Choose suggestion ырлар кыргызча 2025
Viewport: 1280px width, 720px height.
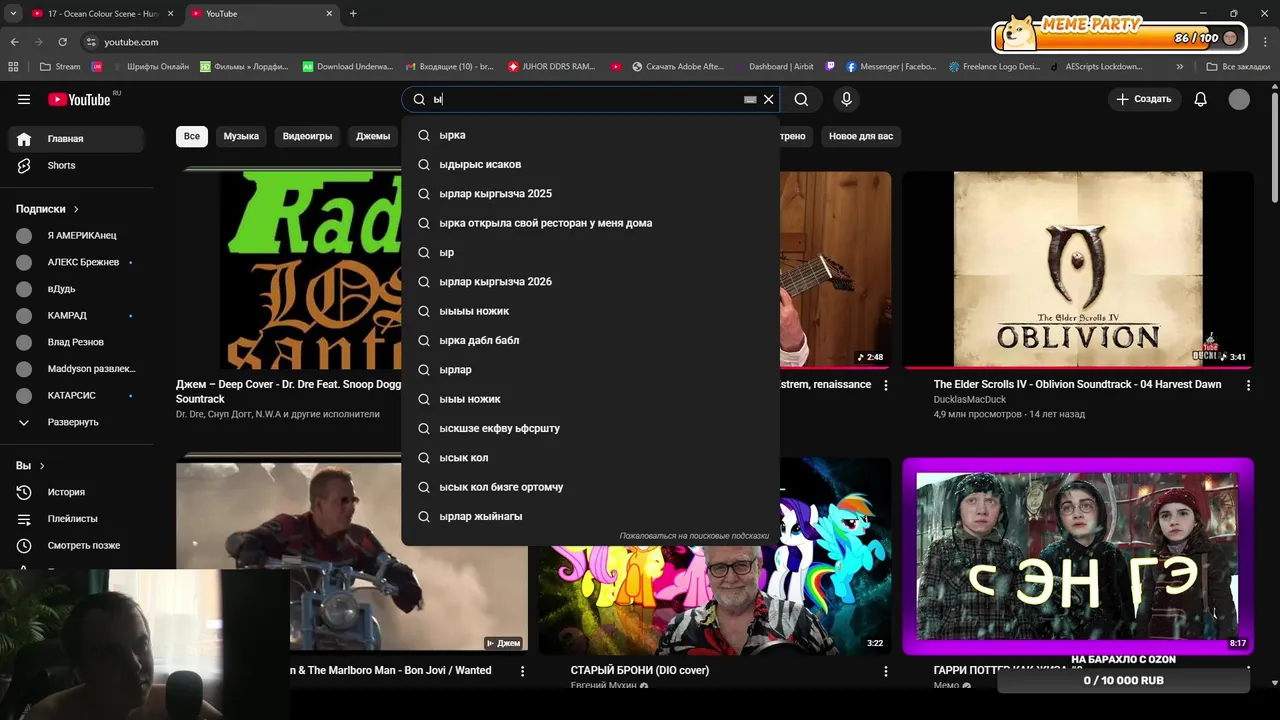tap(590, 194)
